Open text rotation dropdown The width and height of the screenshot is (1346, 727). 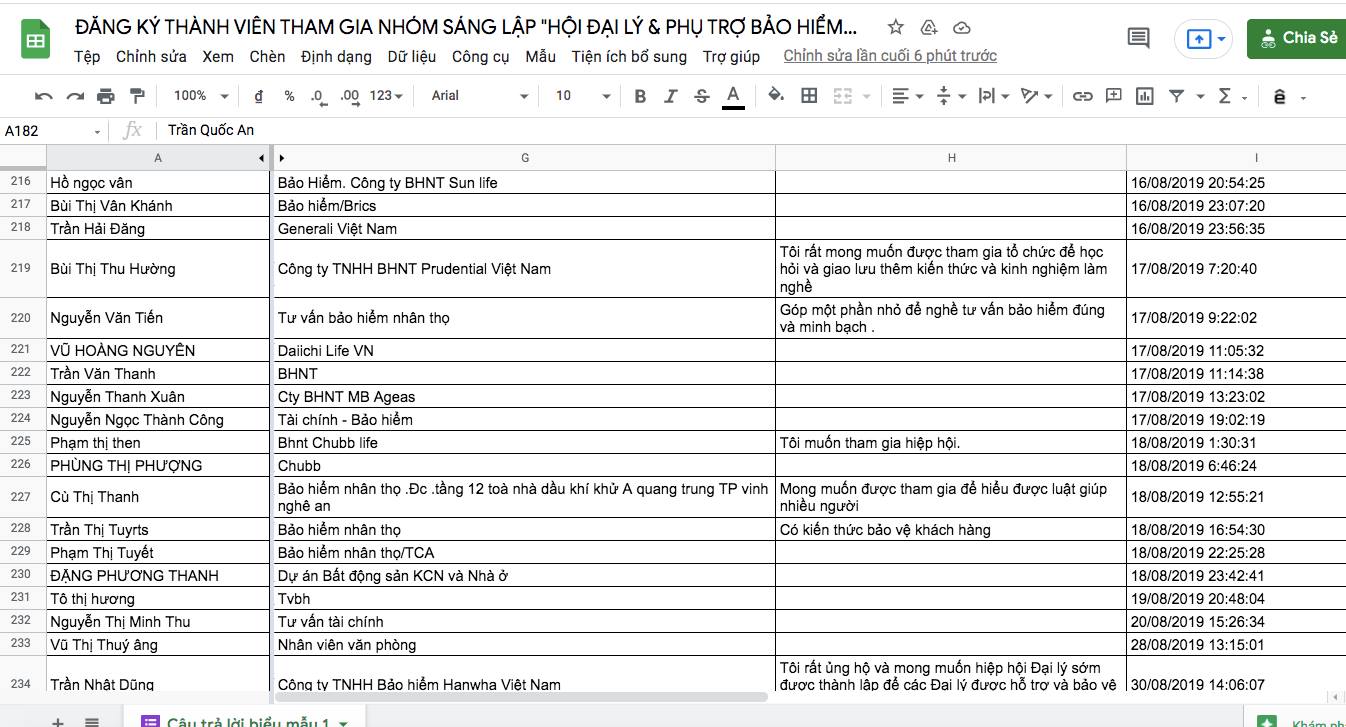[1036, 96]
